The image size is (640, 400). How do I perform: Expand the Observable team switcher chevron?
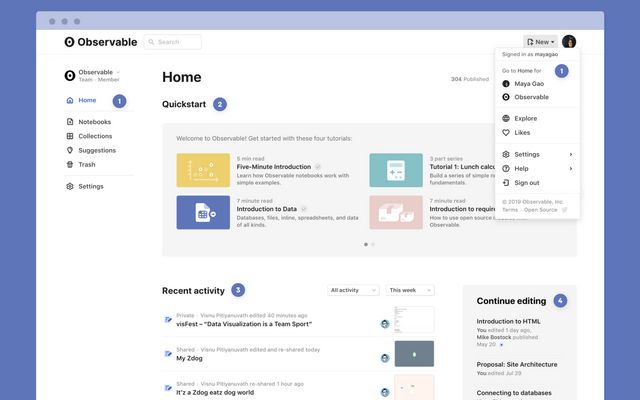pos(118,72)
